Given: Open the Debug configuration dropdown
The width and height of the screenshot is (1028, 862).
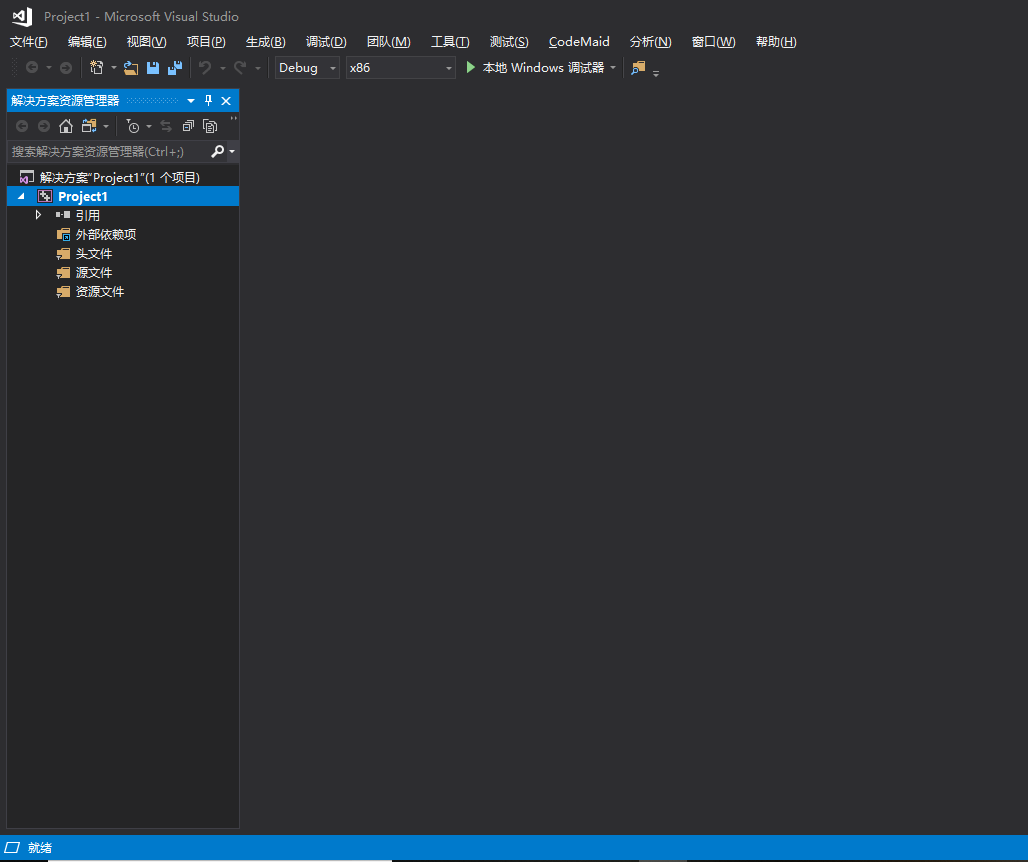Looking at the screenshot, I should [332, 68].
